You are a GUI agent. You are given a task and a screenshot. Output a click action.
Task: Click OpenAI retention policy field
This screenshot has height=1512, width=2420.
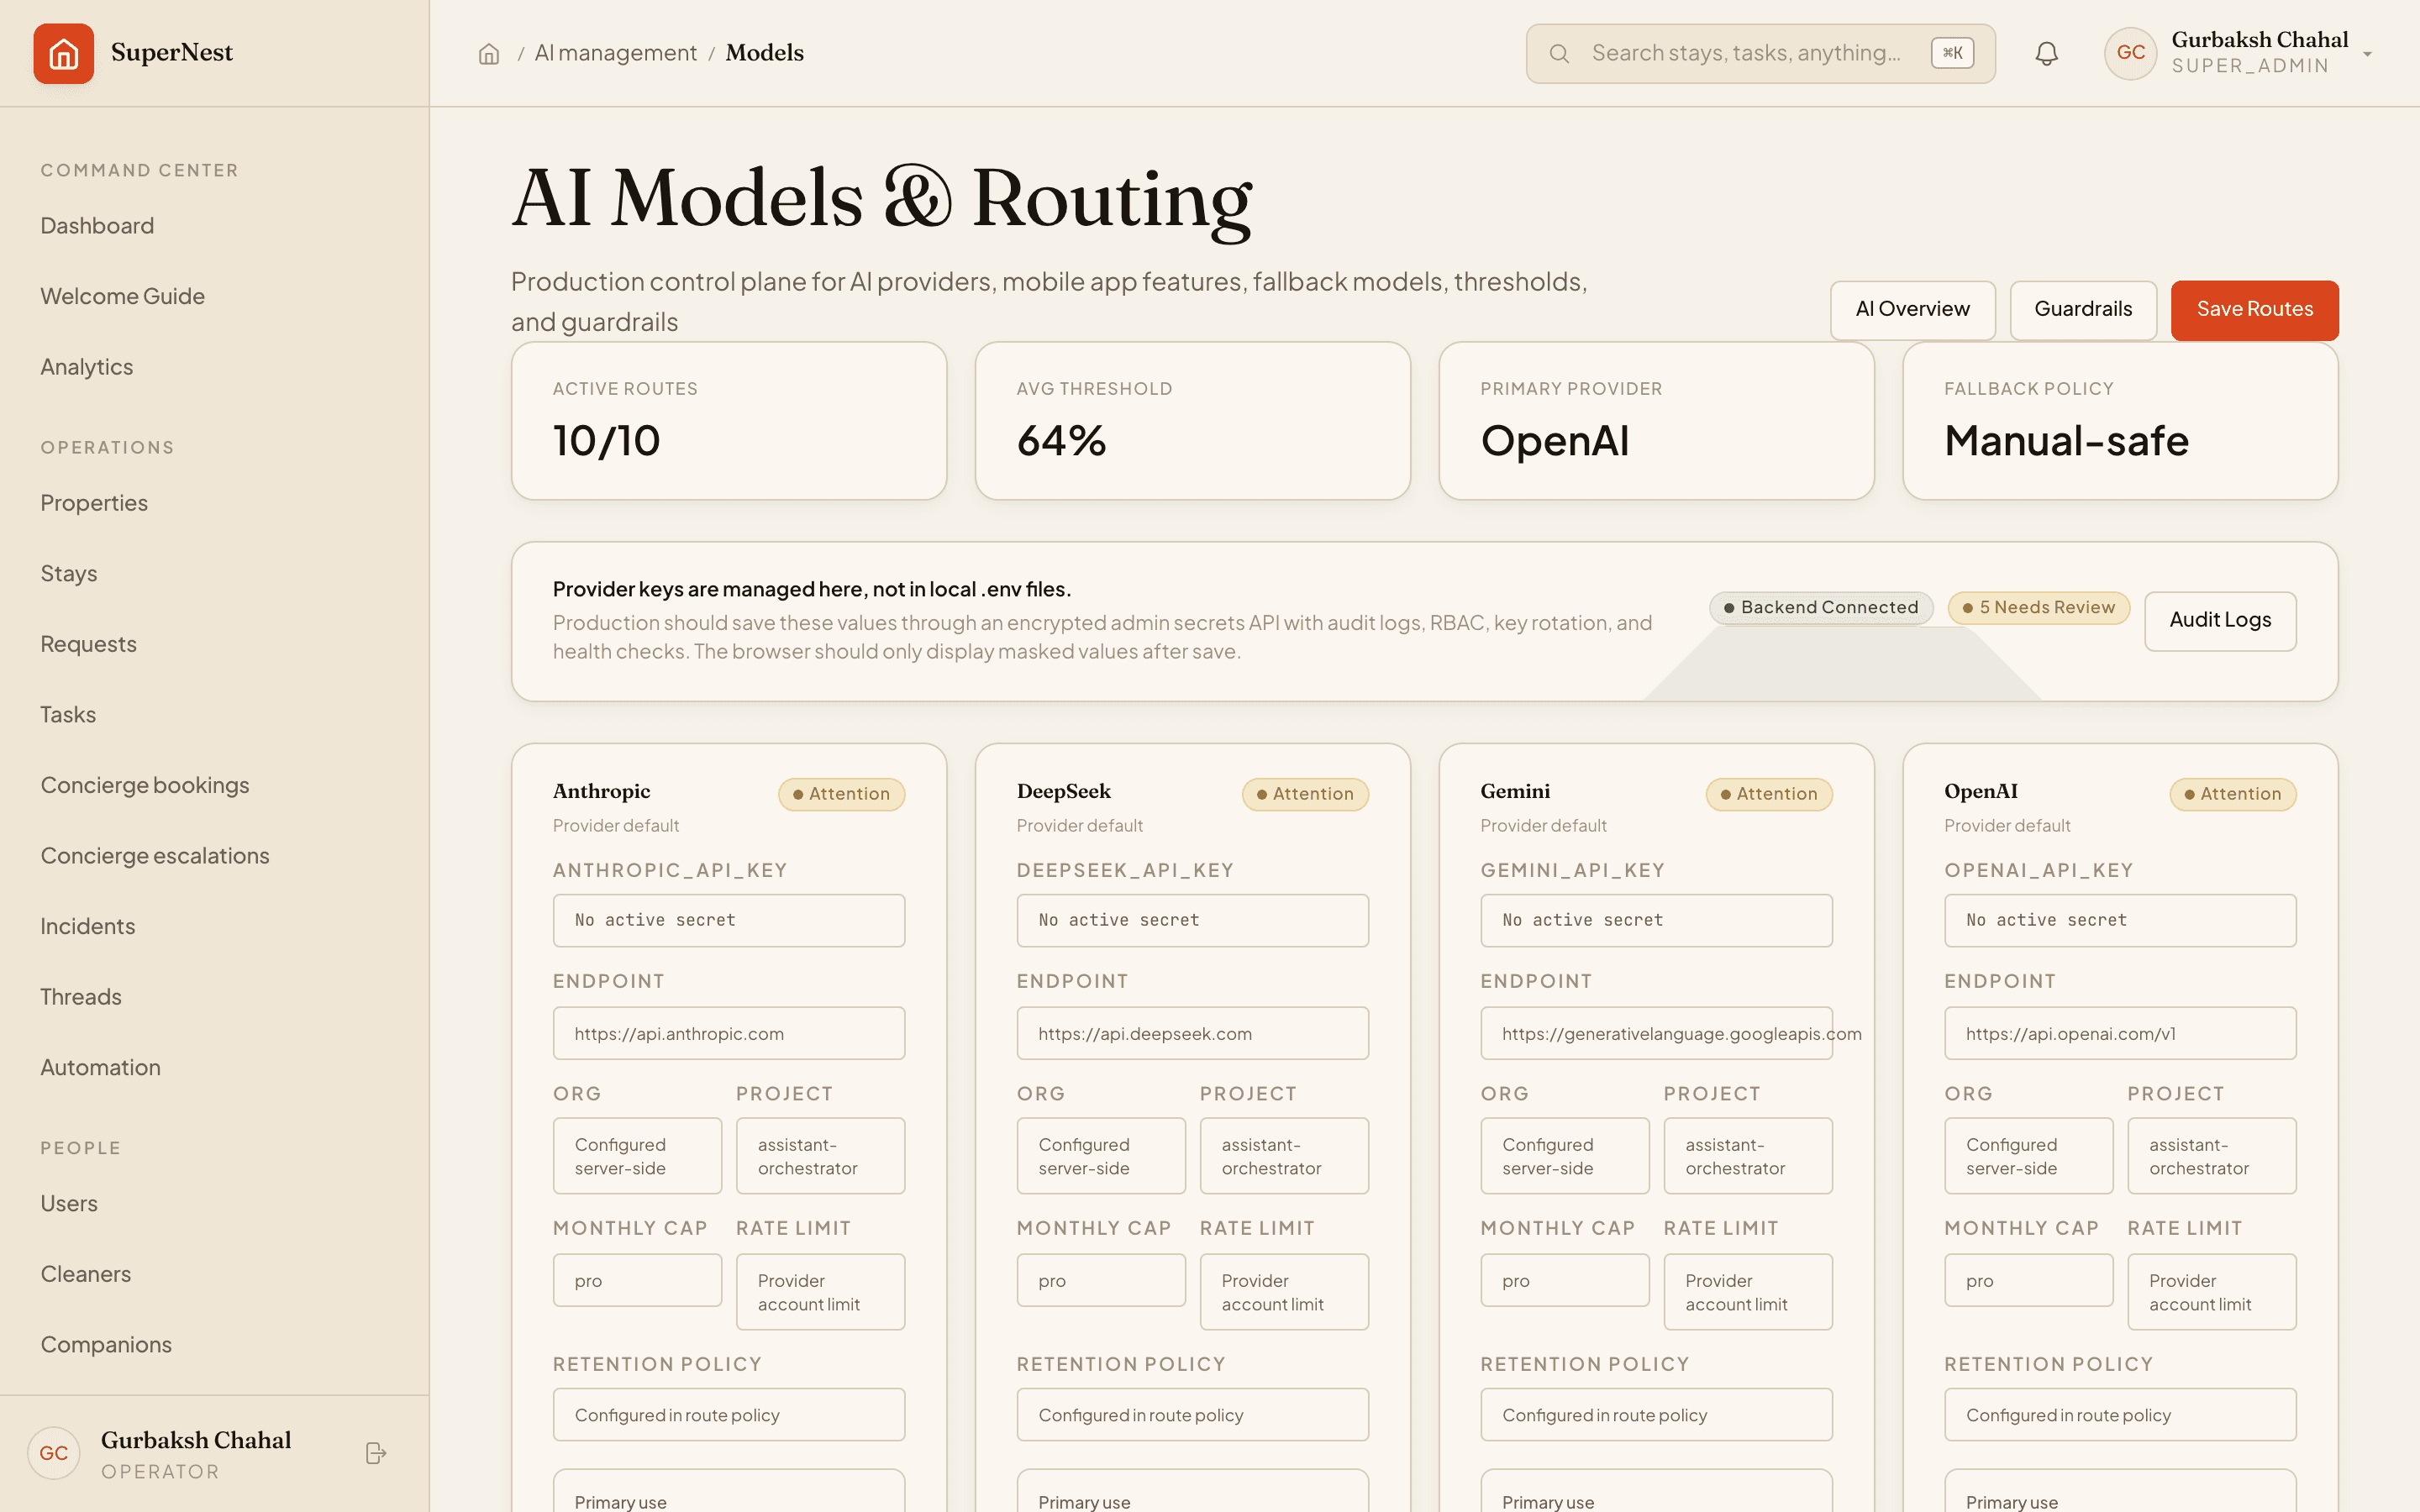pyautogui.click(x=2120, y=1415)
